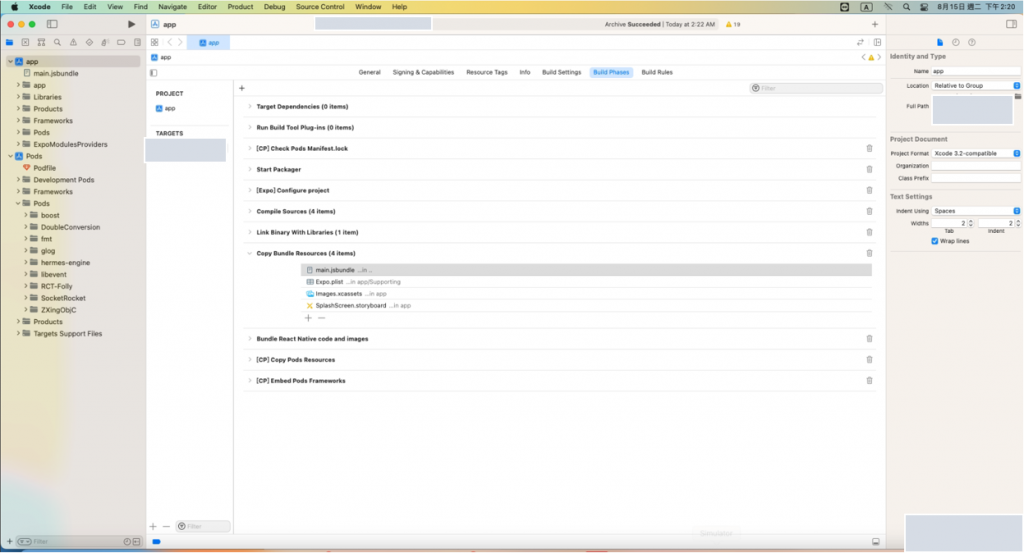Expand Run Build Tool Plug-ins phase
1024x553 pixels.
(x=249, y=127)
